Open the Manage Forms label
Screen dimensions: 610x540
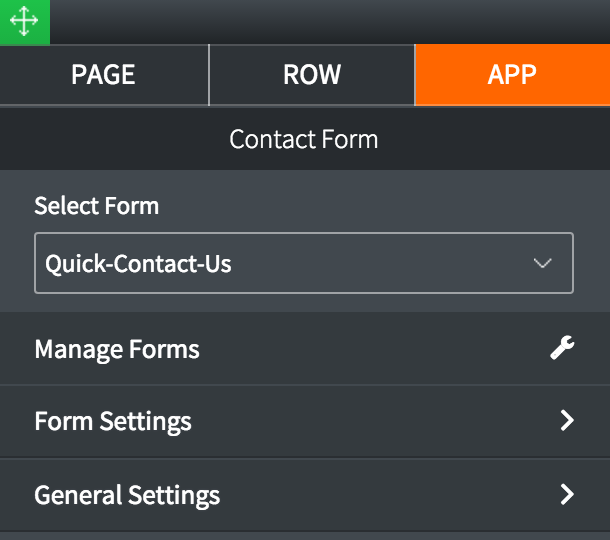117,349
